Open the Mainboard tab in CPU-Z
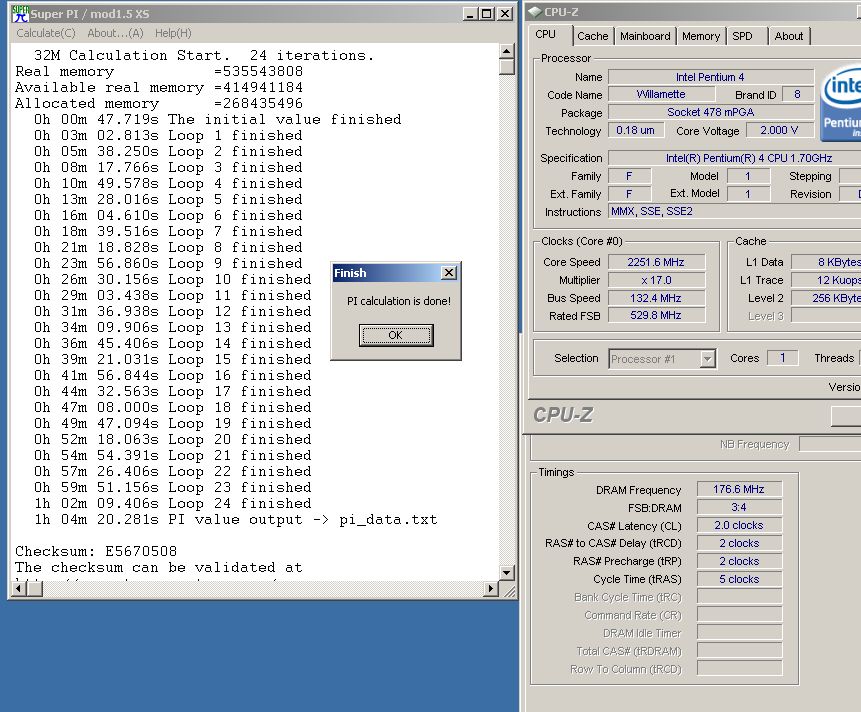The width and height of the screenshot is (861, 712). pos(645,36)
